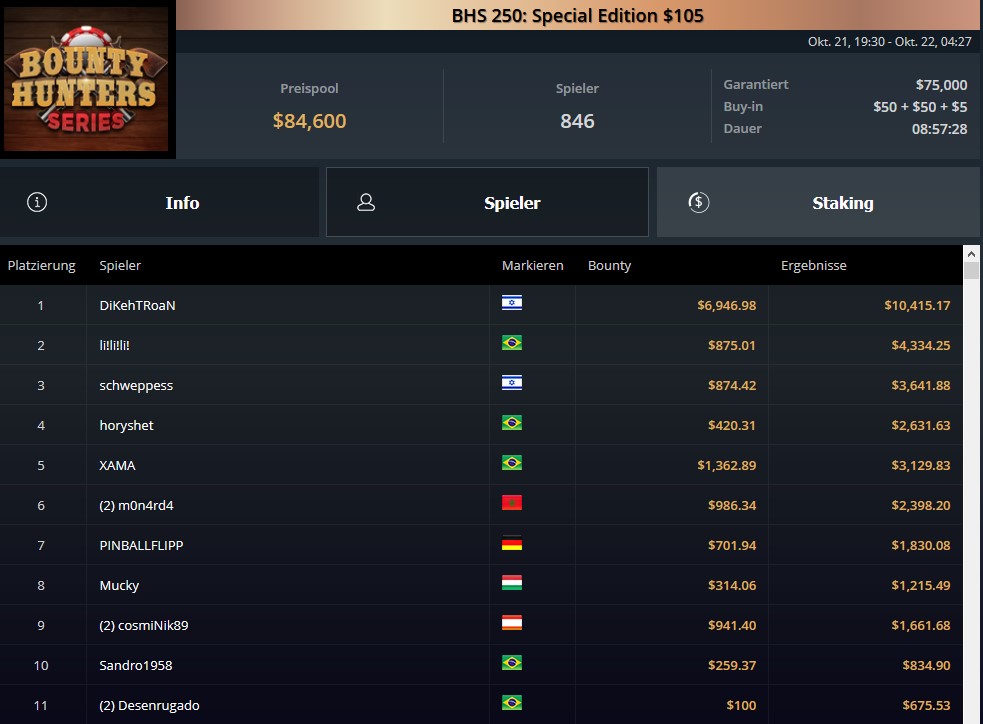Select player schweppess
This screenshot has height=724, width=983.
click(x=136, y=386)
